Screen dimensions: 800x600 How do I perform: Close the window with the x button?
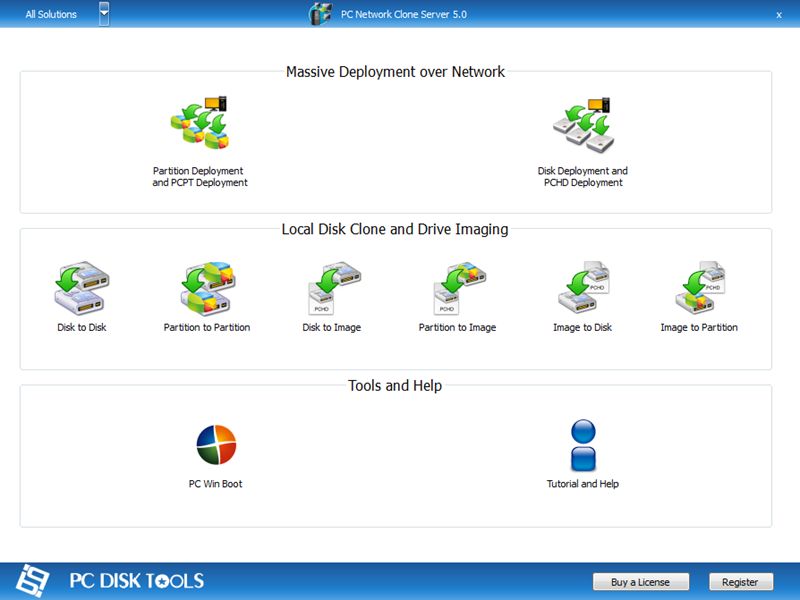tap(779, 15)
